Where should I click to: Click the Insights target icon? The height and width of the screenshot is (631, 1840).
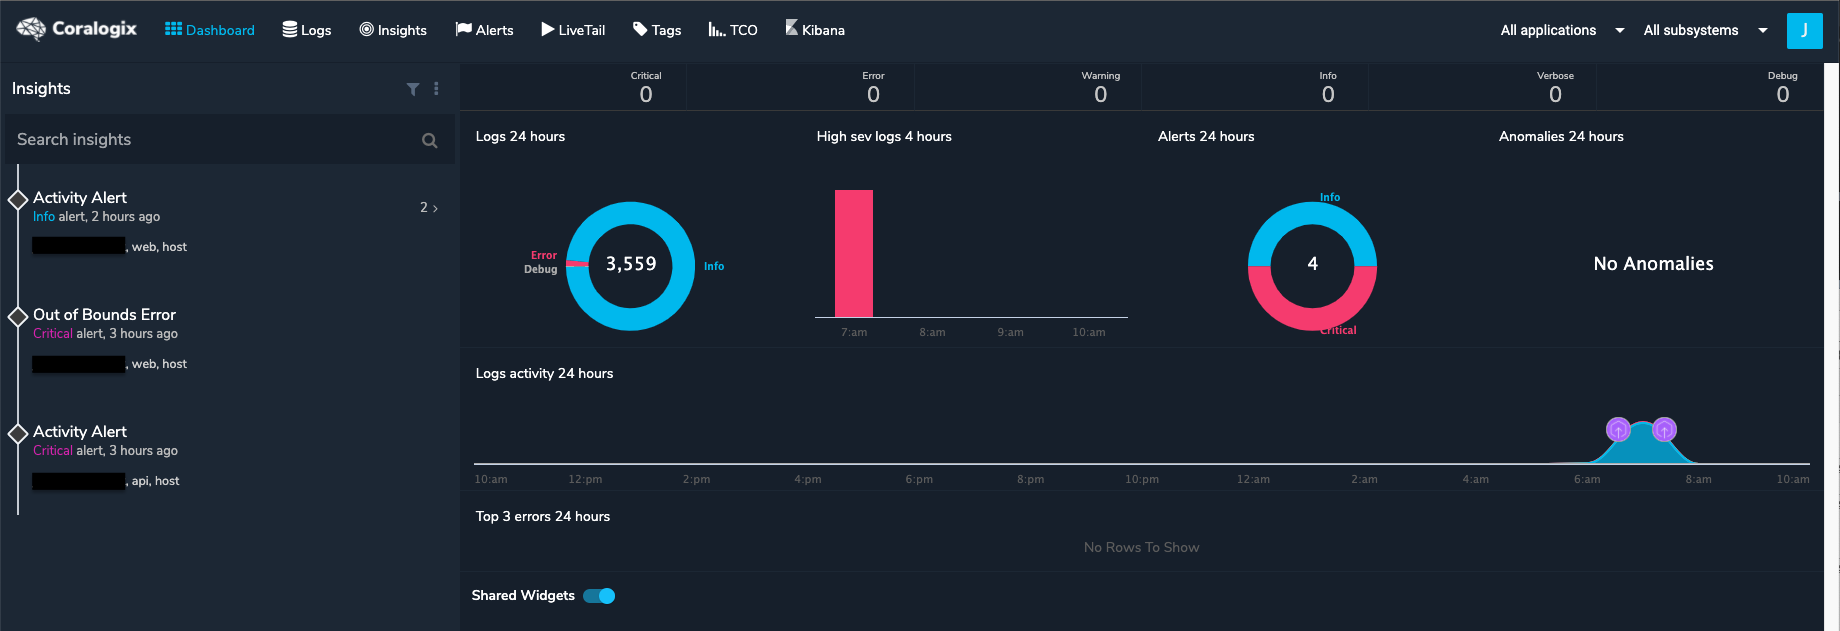pos(367,29)
